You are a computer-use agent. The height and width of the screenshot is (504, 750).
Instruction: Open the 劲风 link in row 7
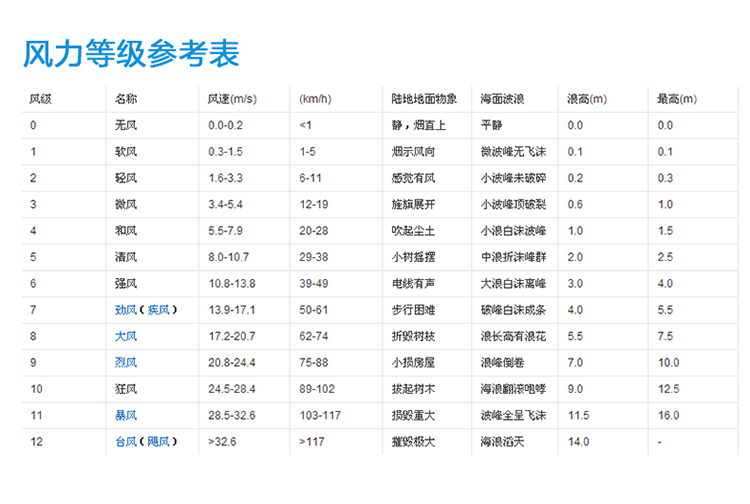tap(126, 310)
